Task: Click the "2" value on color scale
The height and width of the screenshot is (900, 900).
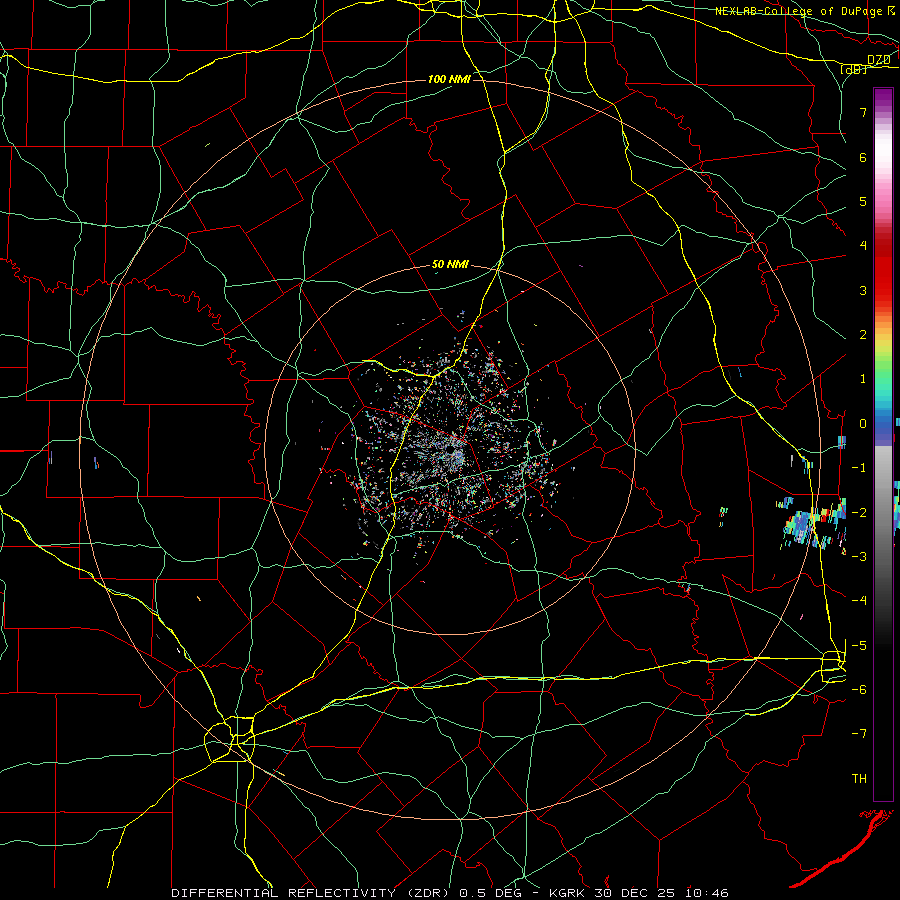Action: [x=863, y=335]
